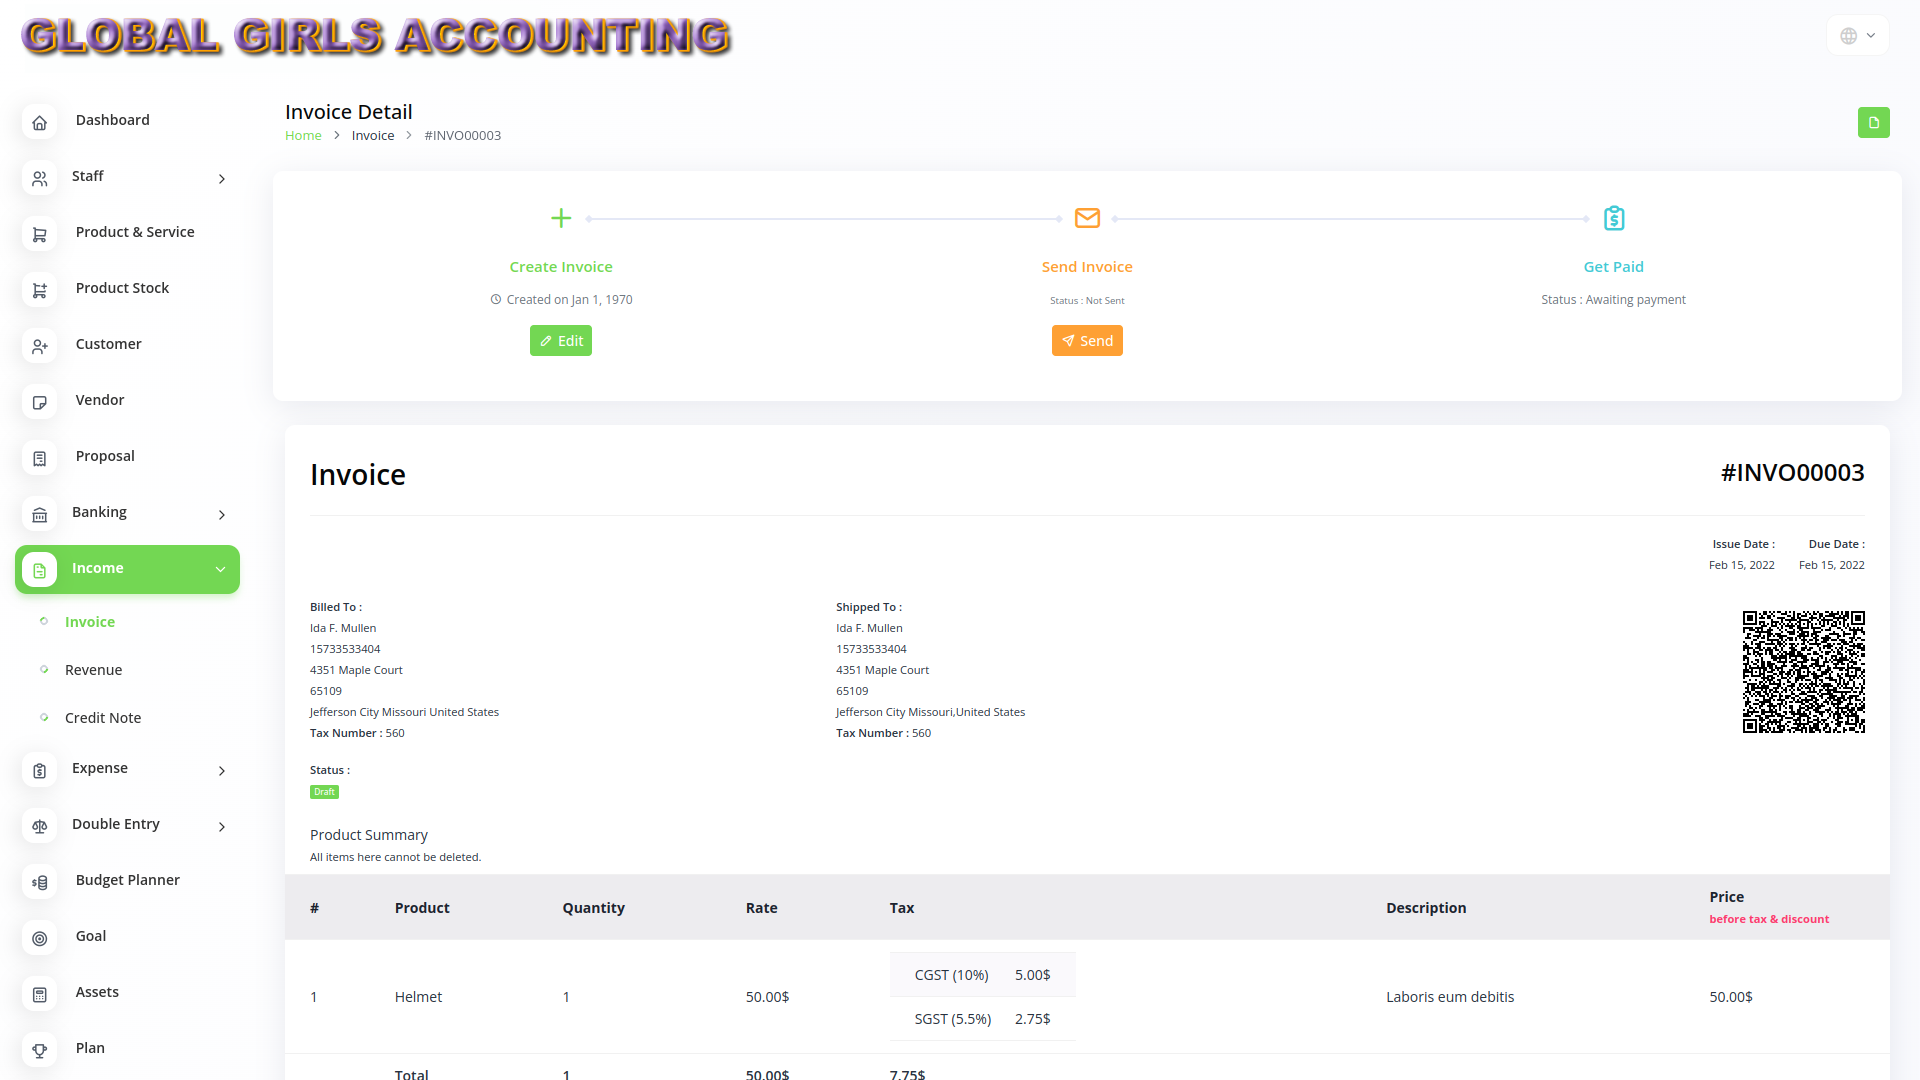1920x1080 pixels.
Task: Click the Vendor note icon
Action: (39, 403)
